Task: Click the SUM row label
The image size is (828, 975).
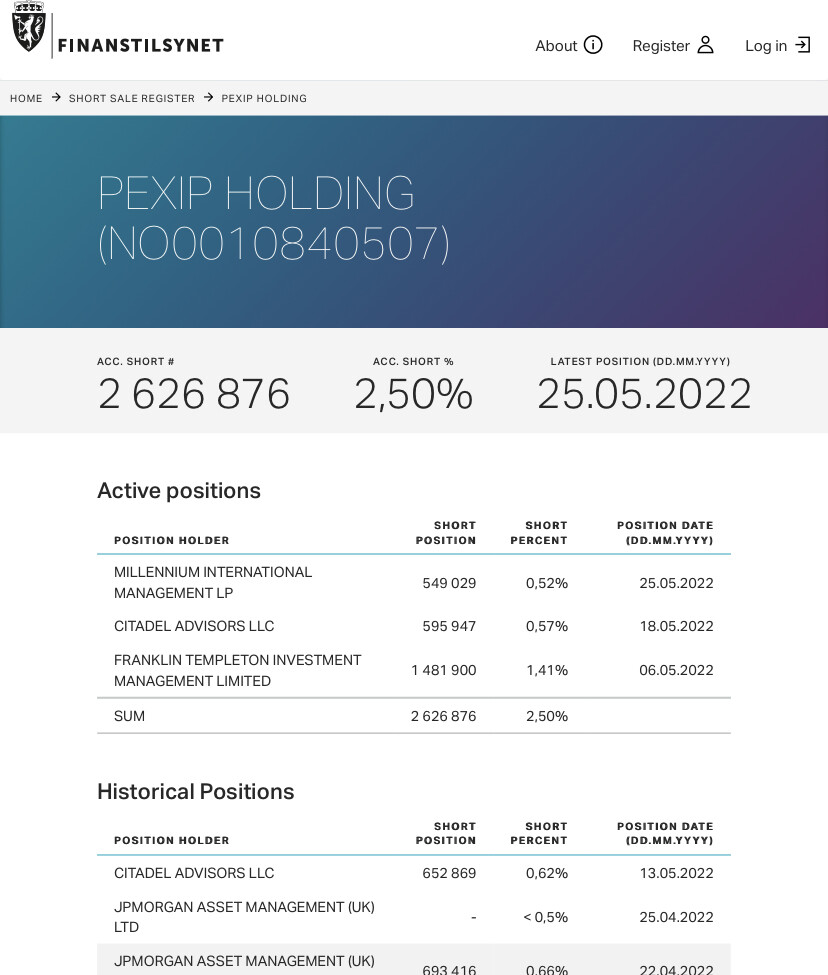Action: (x=129, y=716)
